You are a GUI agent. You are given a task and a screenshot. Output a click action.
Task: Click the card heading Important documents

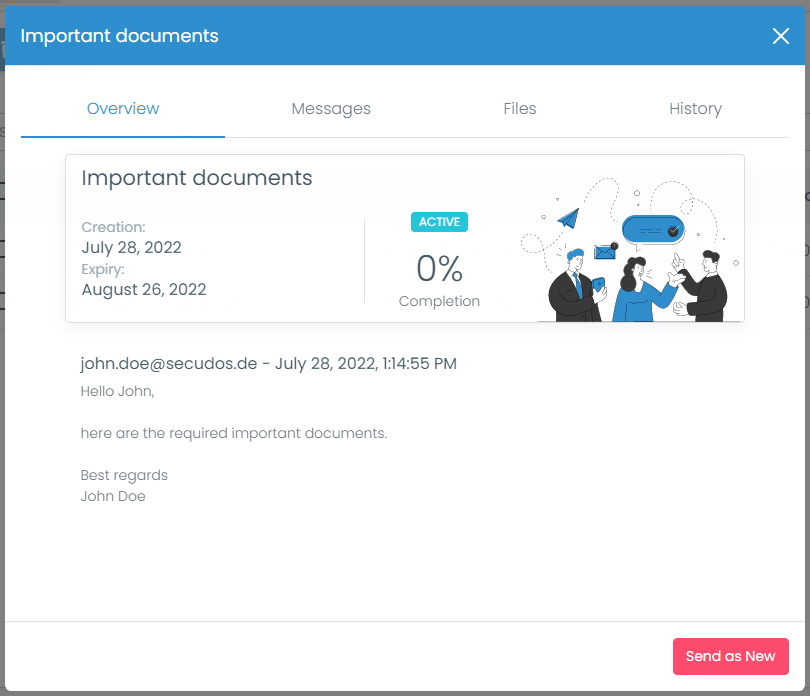click(x=196, y=177)
